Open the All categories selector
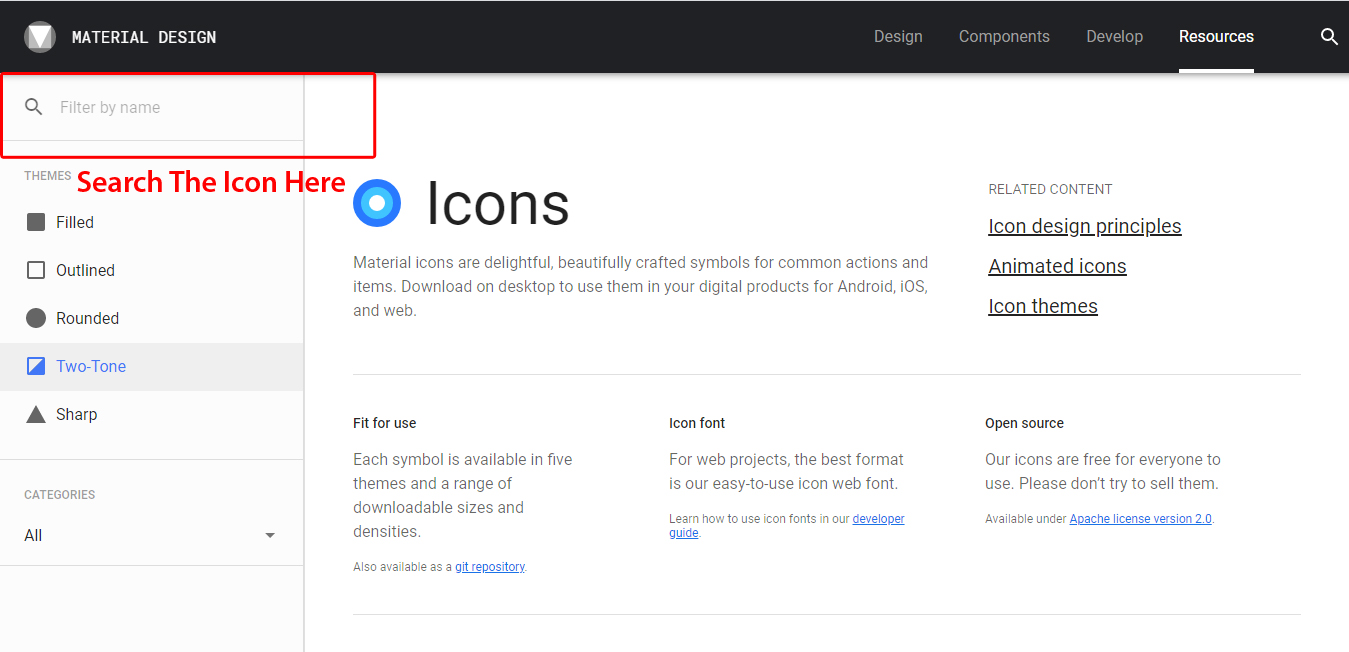 [x=150, y=536]
